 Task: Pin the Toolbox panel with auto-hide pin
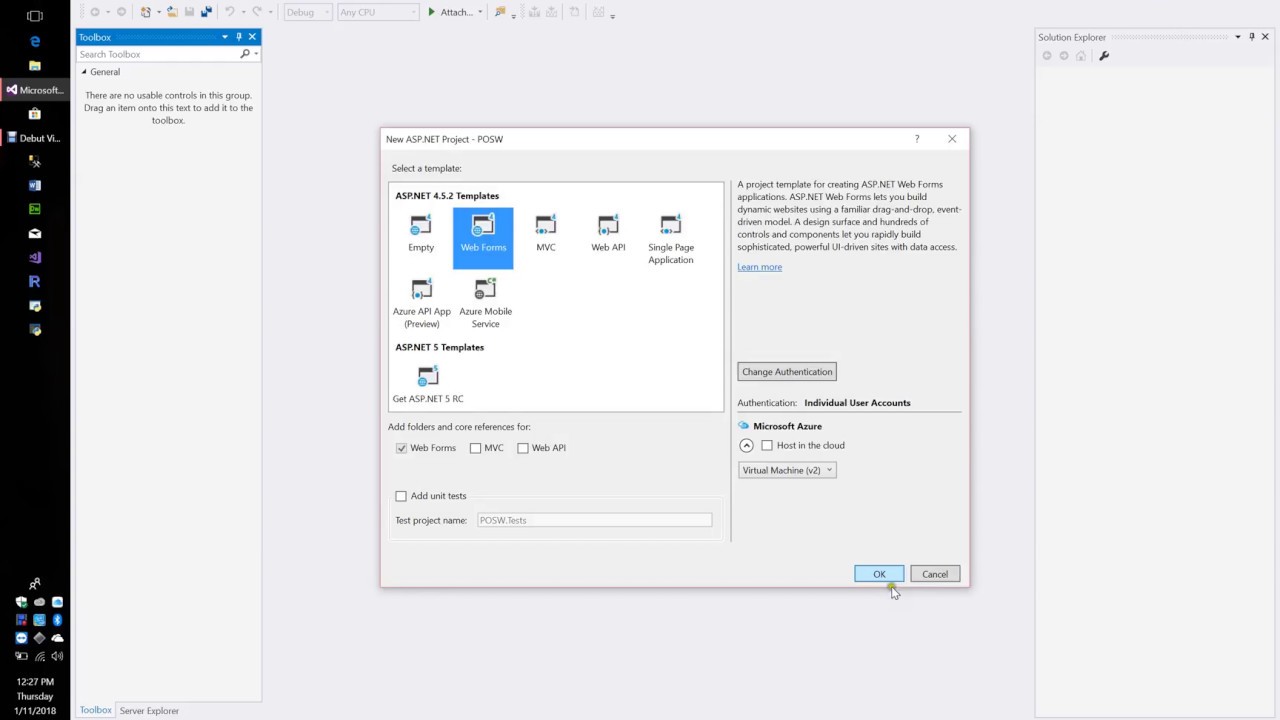click(x=238, y=37)
